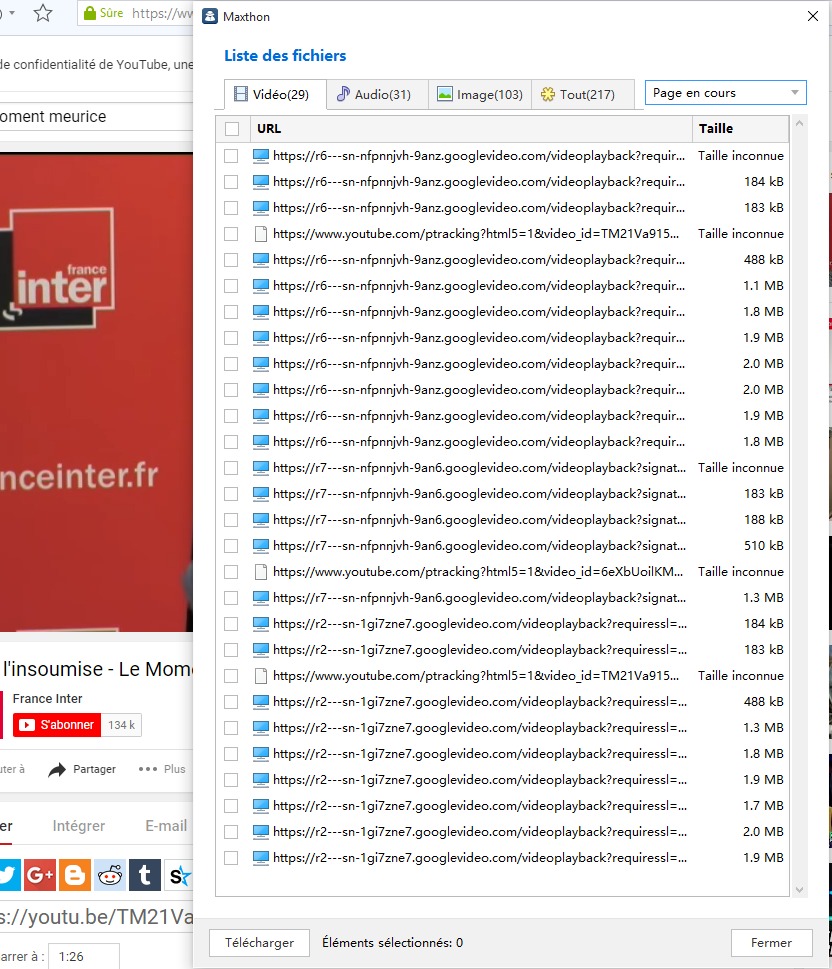
Task: Click the r2 row URL sized 183 kB
Action: [480, 650]
